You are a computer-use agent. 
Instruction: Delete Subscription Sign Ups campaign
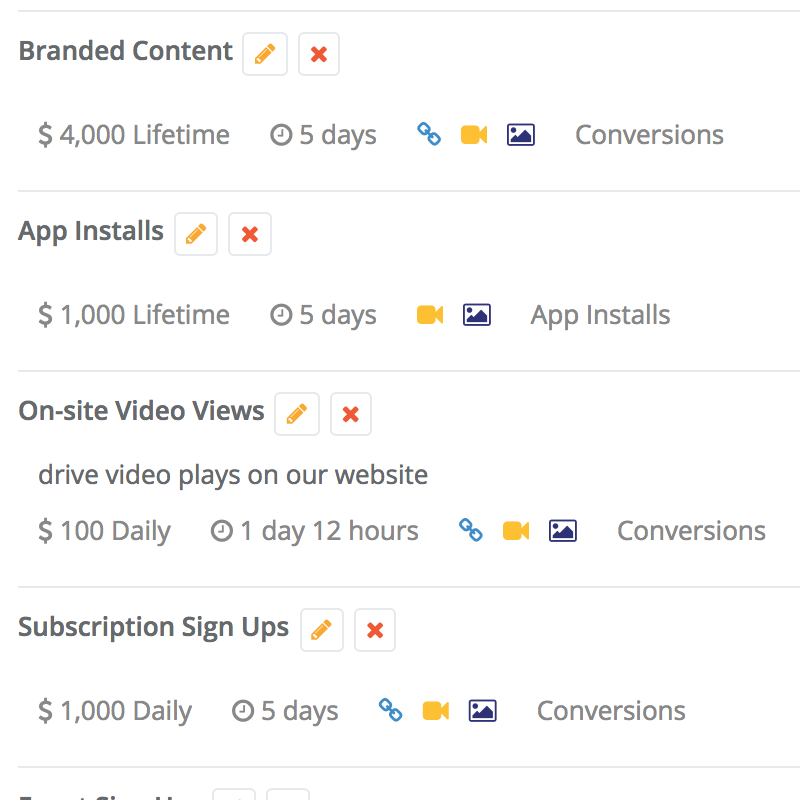coord(375,630)
